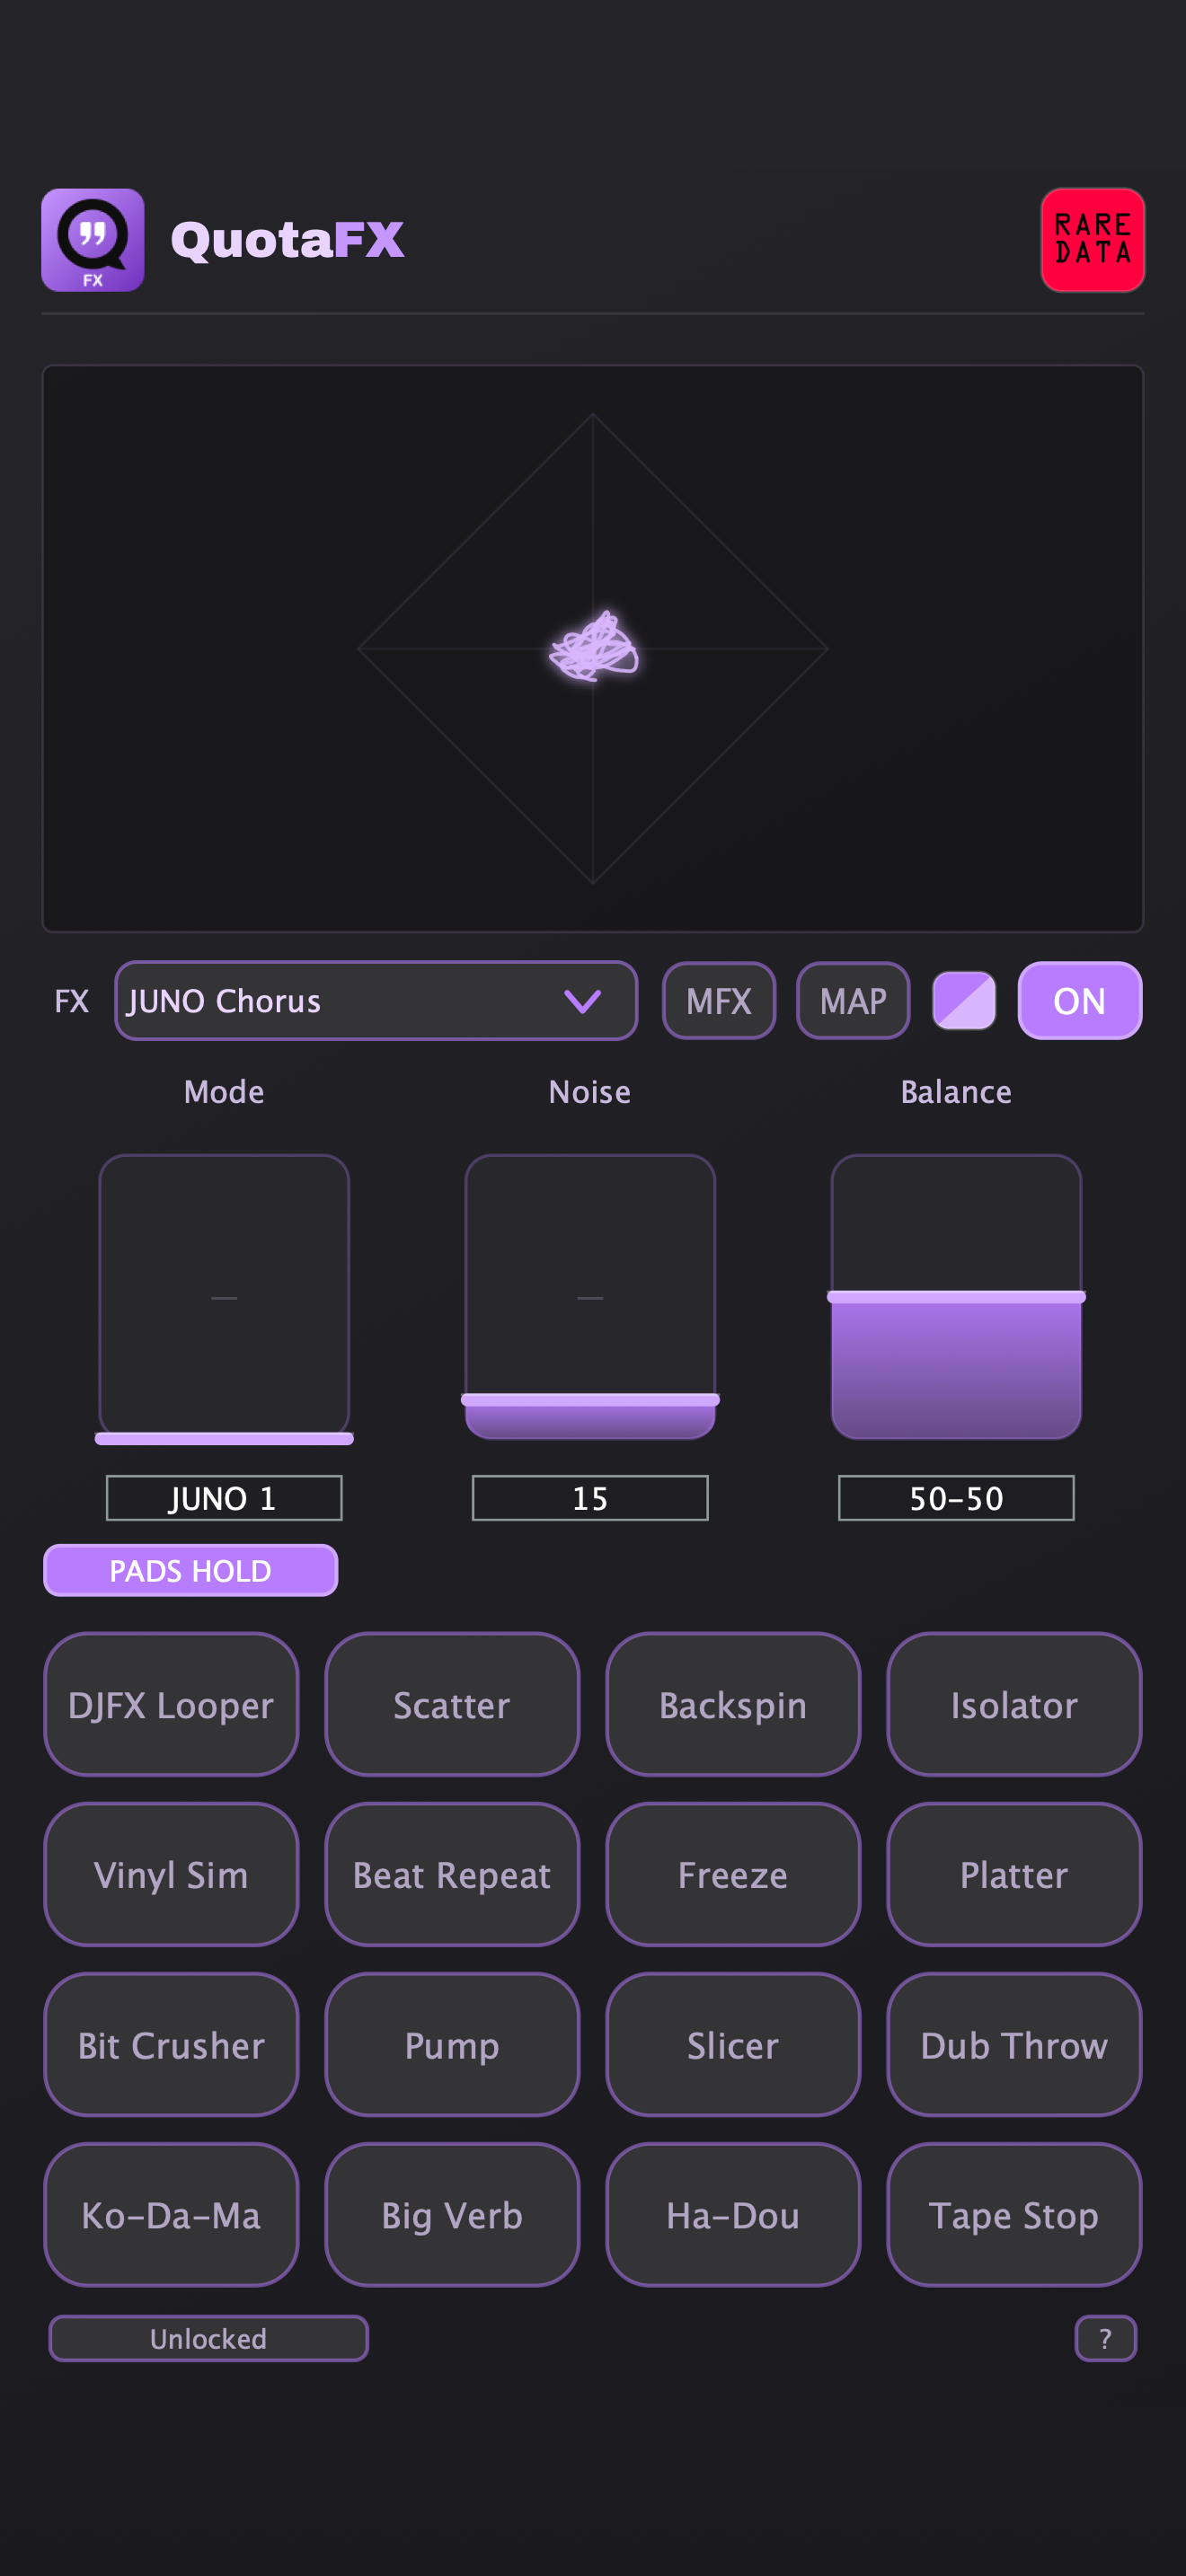The image size is (1186, 2576).
Task: Adjust the Mode slider
Action: 224,1298
